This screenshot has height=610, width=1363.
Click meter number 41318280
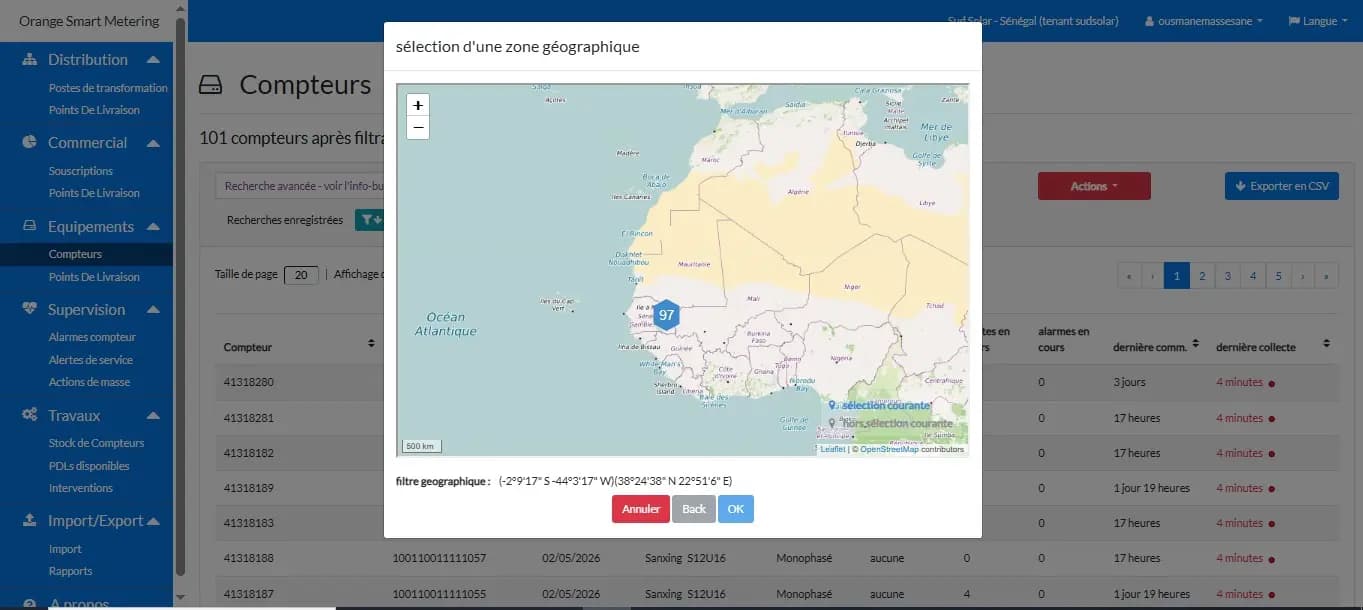pyautogui.click(x=249, y=382)
